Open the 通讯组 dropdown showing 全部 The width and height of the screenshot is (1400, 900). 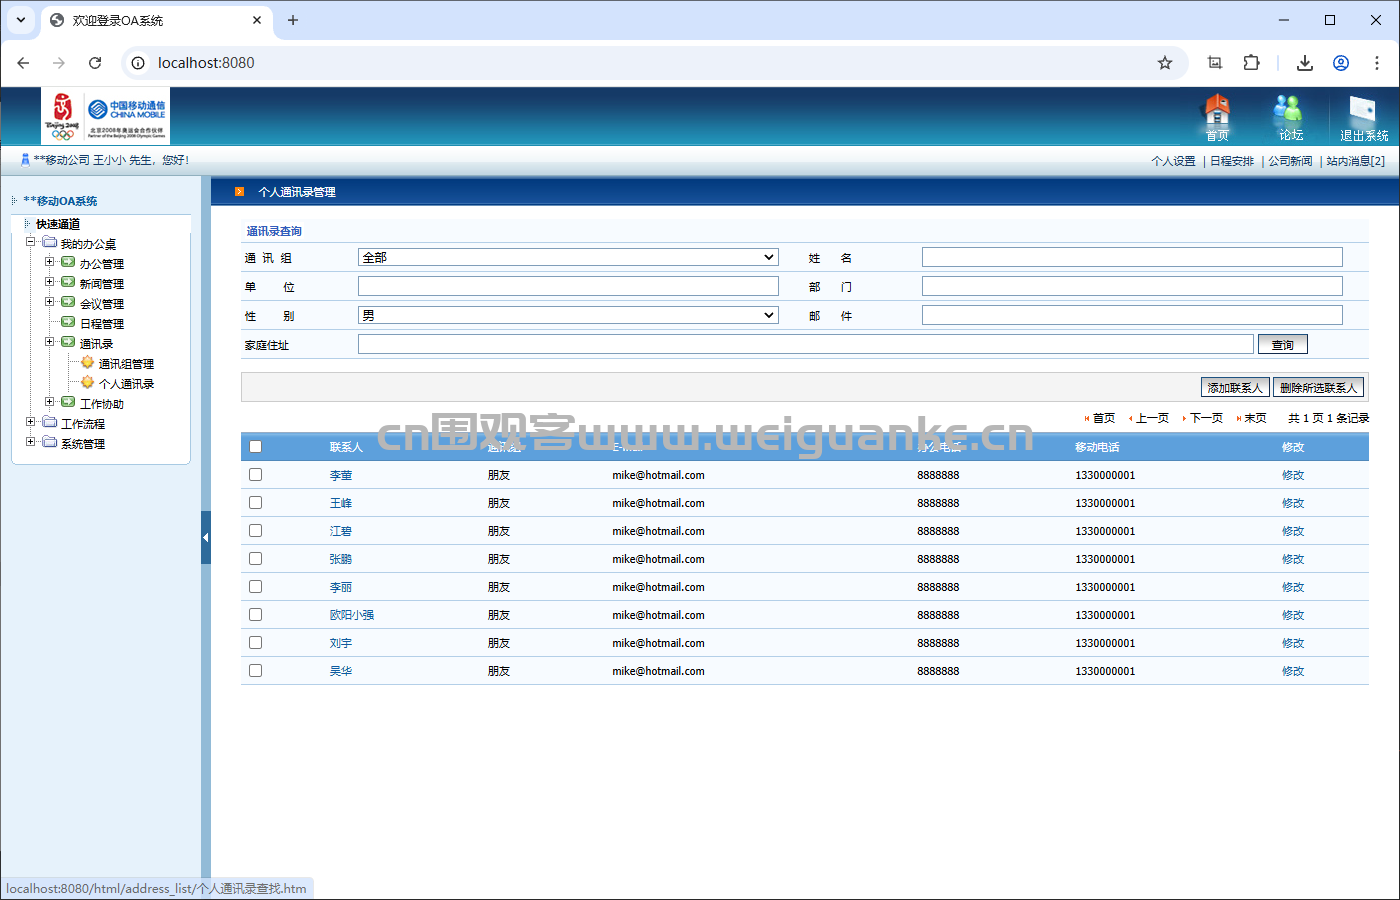(568, 257)
